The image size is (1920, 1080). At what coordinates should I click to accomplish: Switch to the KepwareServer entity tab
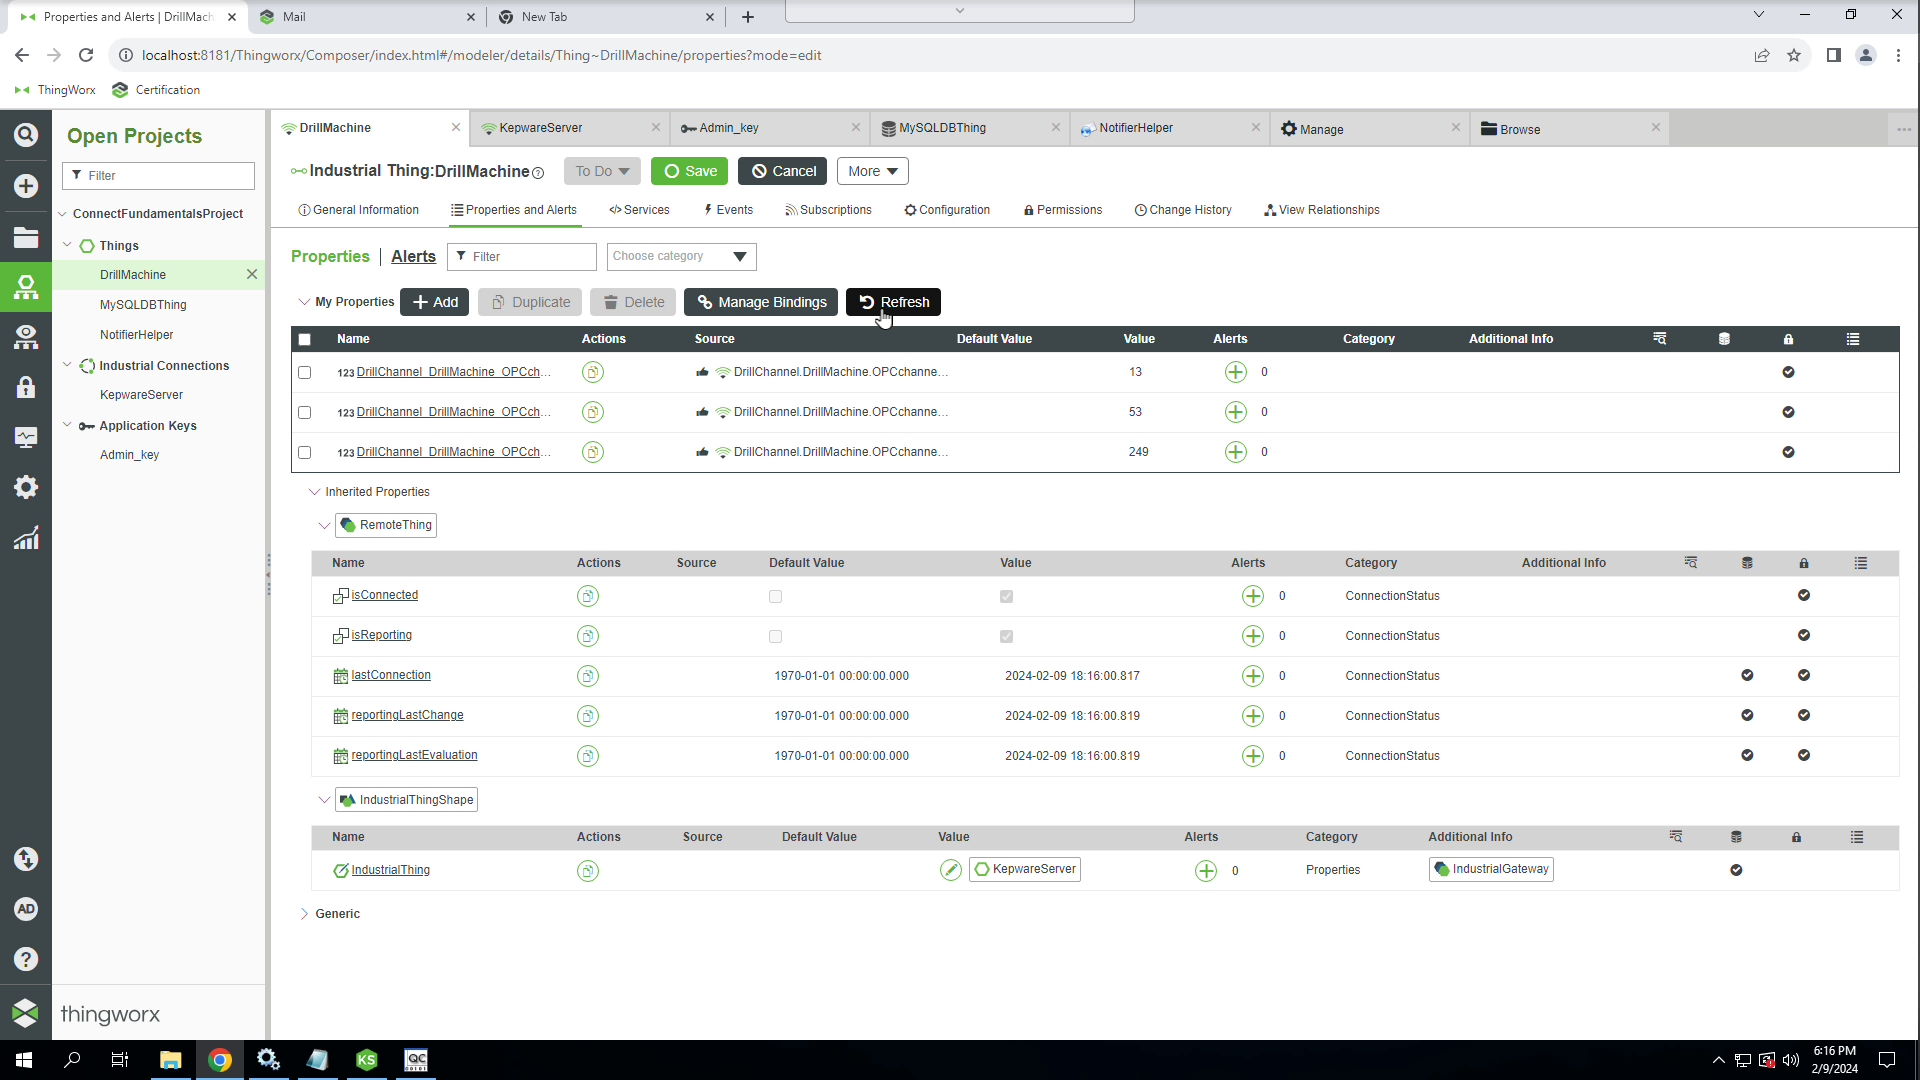[x=570, y=128]
